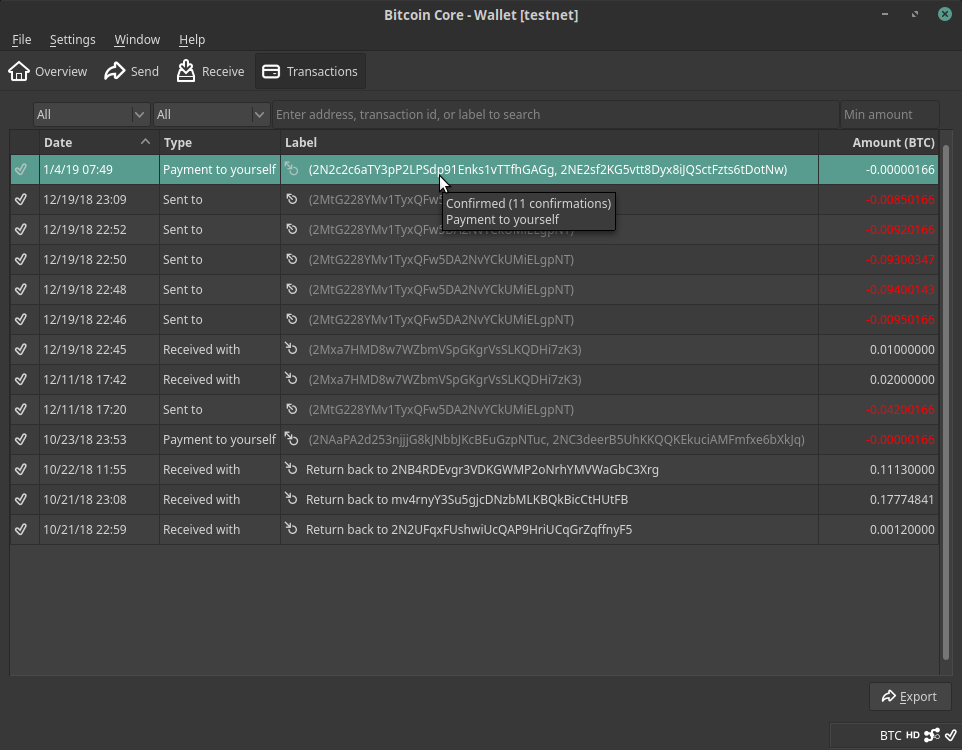Click confirmed checkmark icon for 12/19/18 22:46
Viewport: 962px width, 750px height.
(x=21, y=319)
